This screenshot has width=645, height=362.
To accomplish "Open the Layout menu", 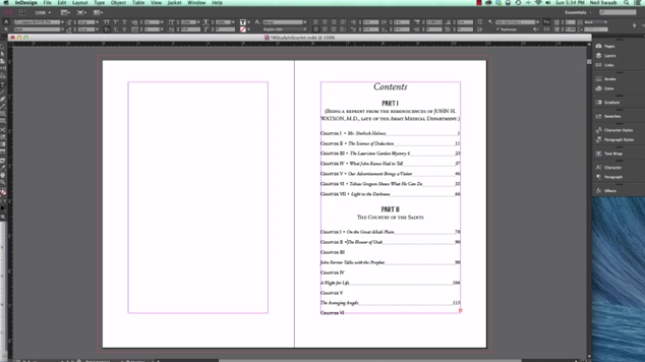I will tap(80, 3).
